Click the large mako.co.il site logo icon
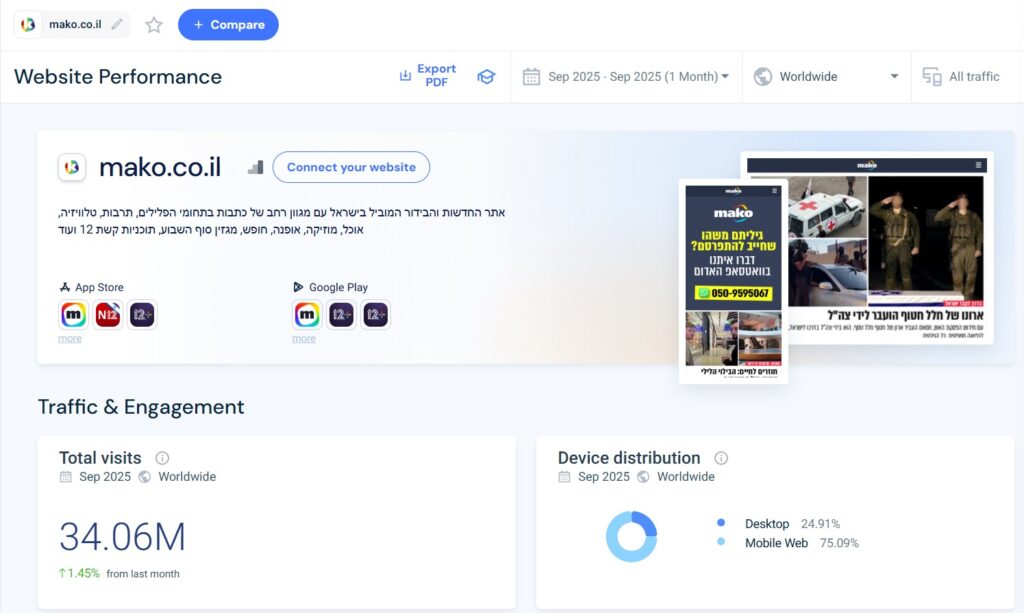 click(x=72, y=167)
